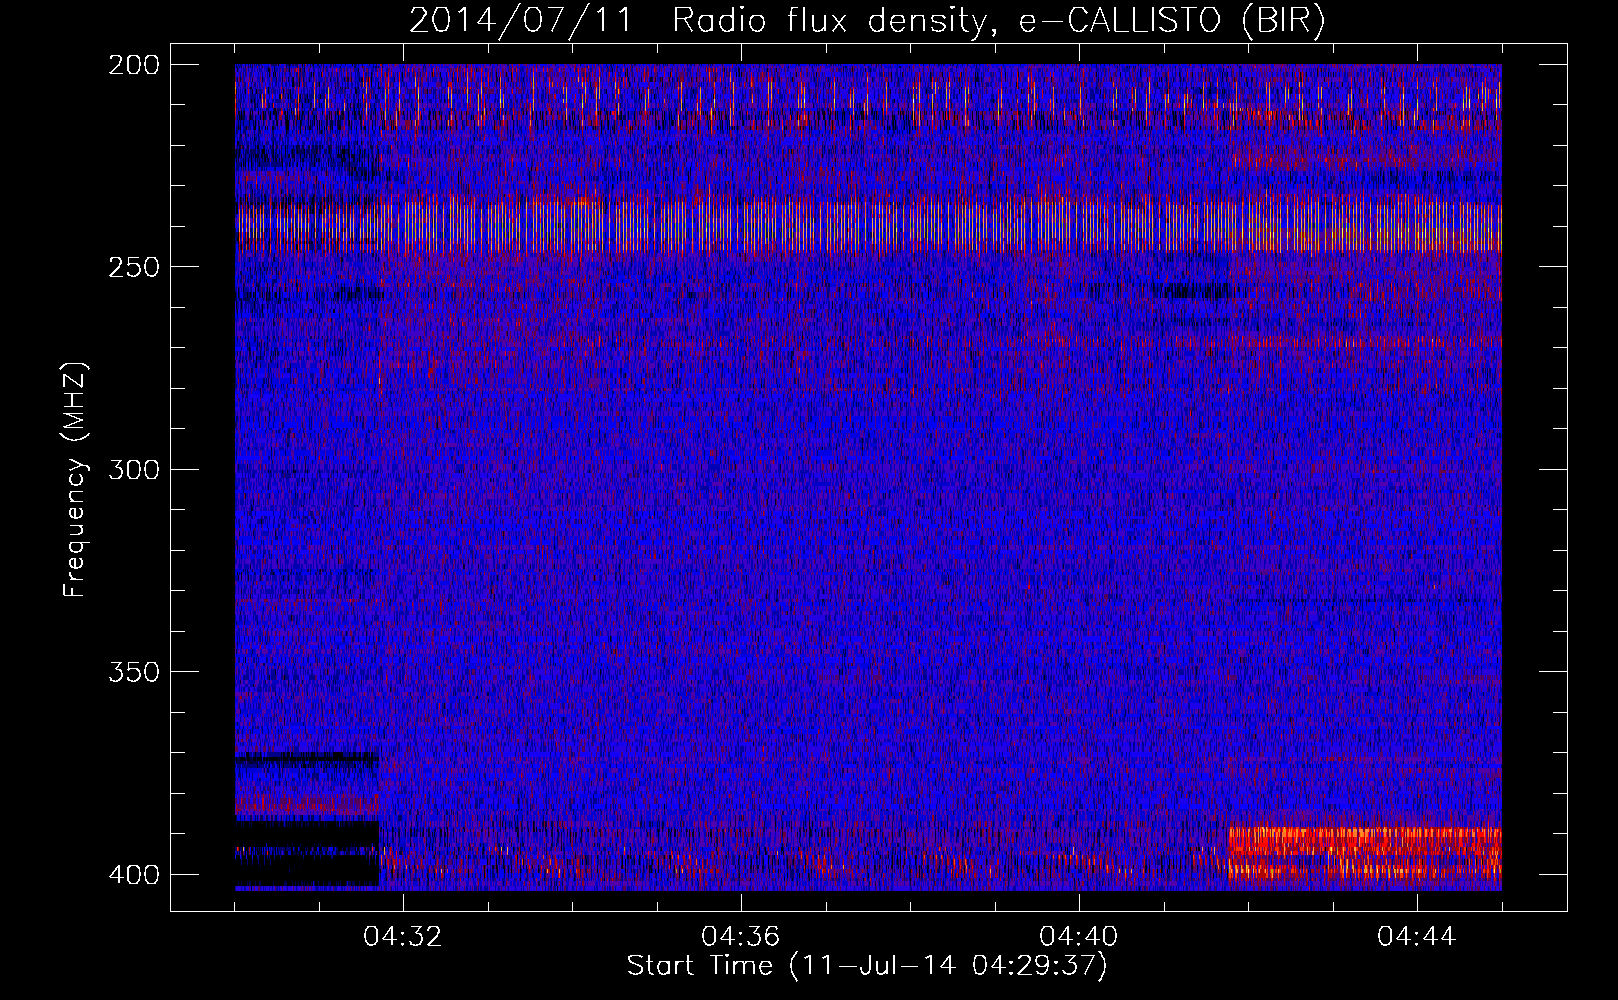Click the 04:44 time tick label
1618x1000 pixels.
tap(1417, 937)
